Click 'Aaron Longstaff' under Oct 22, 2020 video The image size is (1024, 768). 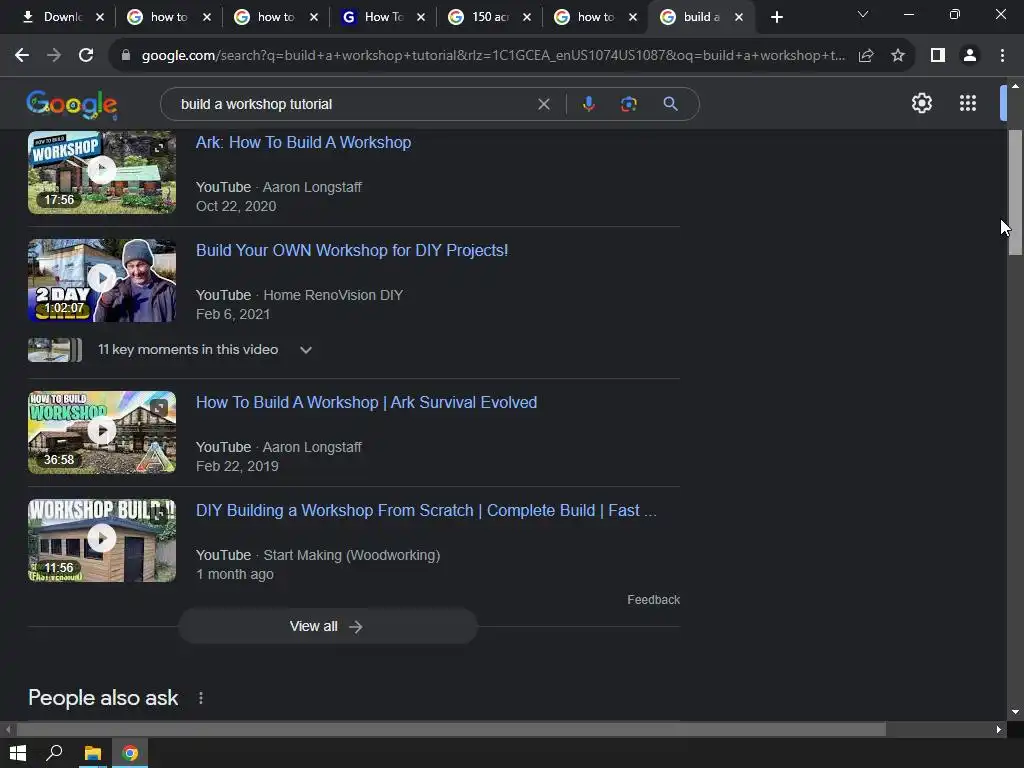(312, 187)
